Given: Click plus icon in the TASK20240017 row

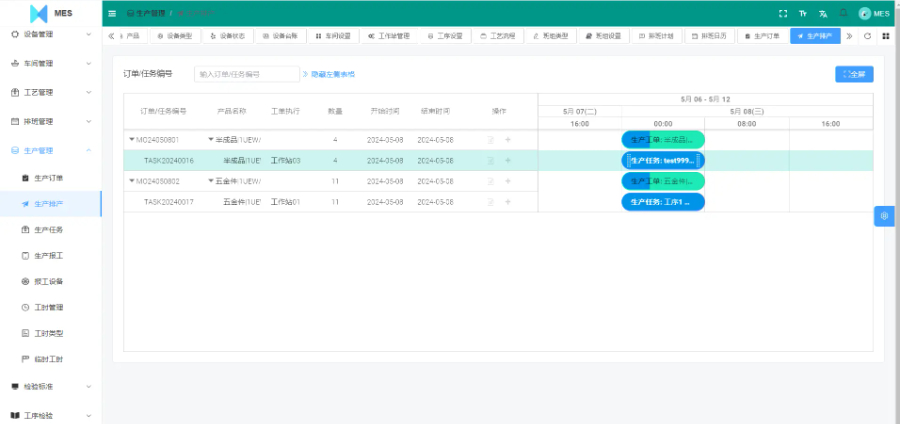Looking at the screenshot, I should click(x=508, y=202).
